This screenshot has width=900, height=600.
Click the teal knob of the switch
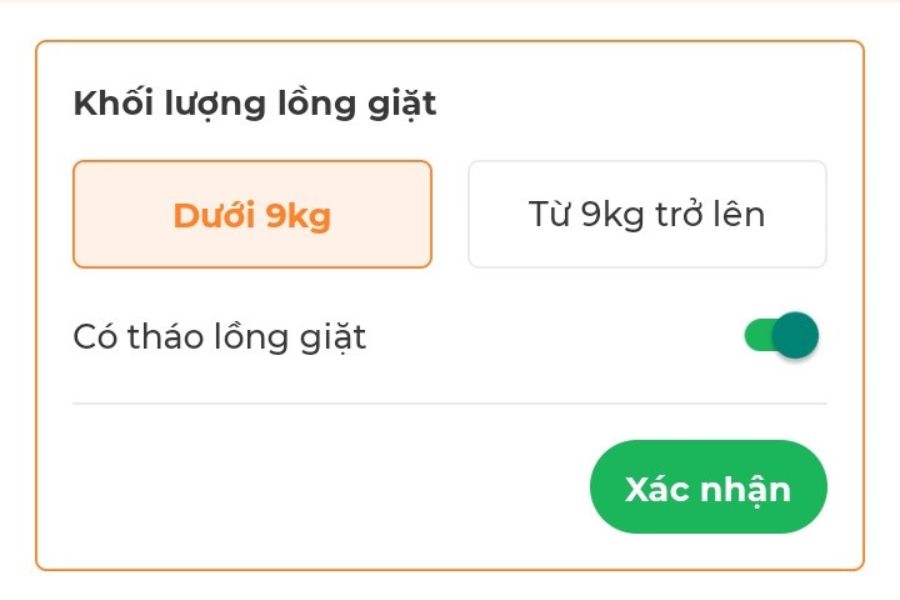tap(796, 336)
